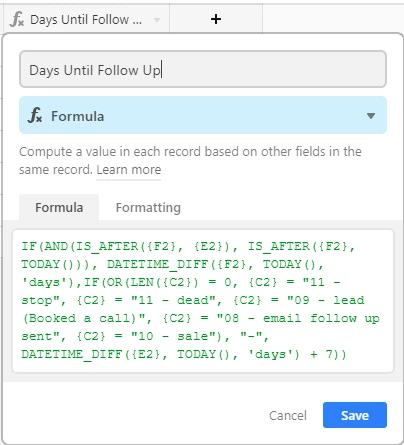Place cursor at "+ 7))" formula end

[328, 354]
